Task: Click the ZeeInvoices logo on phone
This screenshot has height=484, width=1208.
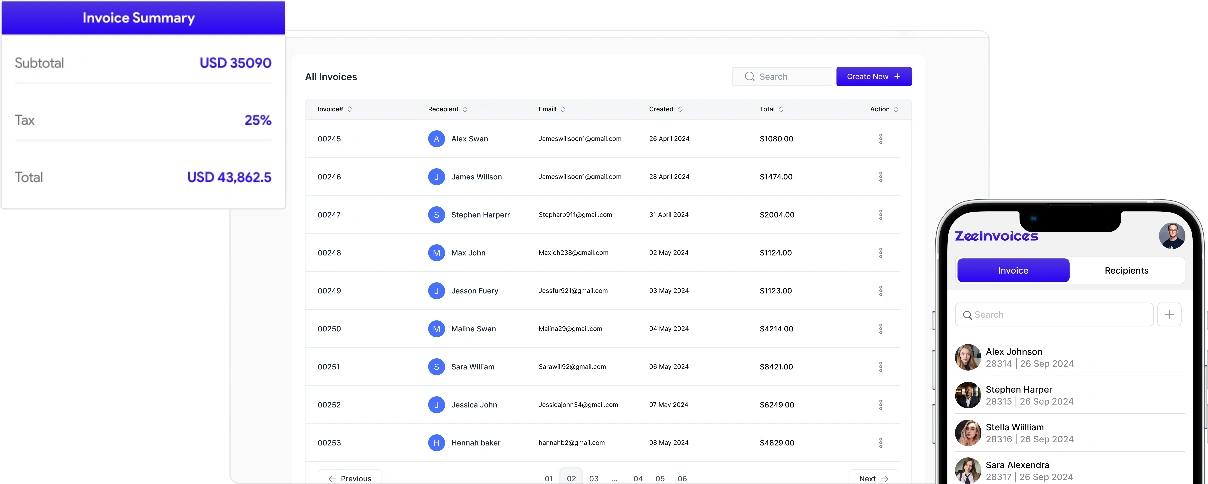Action: click(x=996, y=236)
